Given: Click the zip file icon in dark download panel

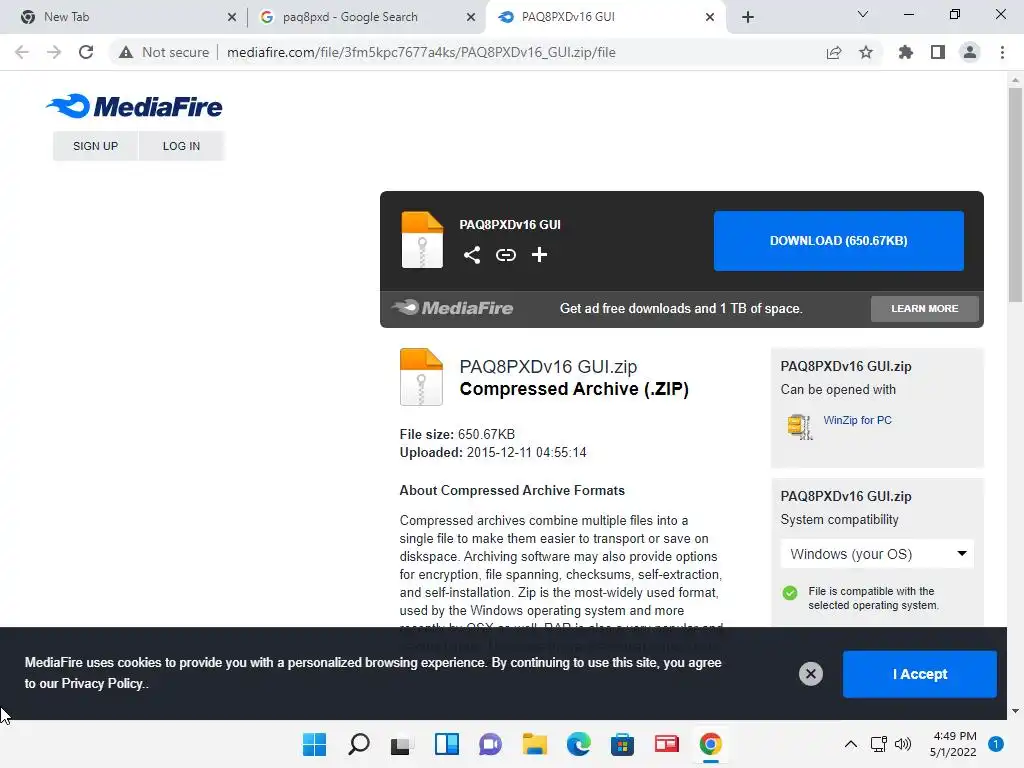Looking at the screenshot, I should tap(422, 240).
